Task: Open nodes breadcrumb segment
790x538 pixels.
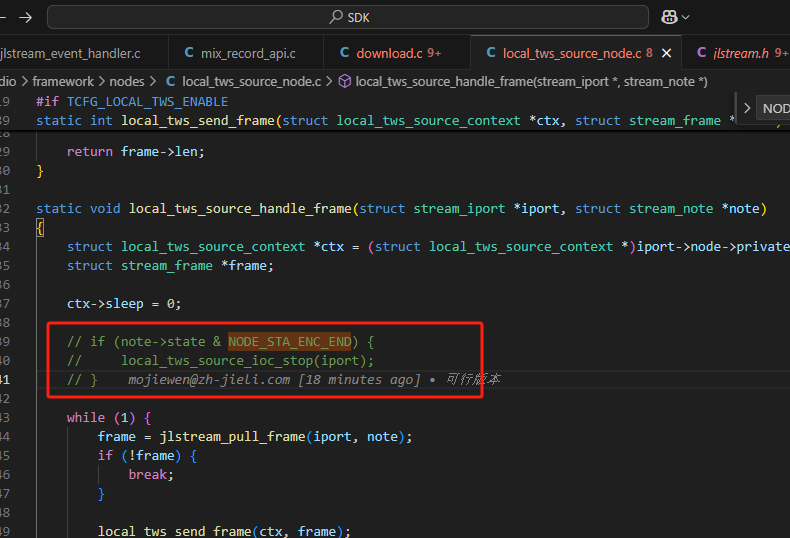Action: 126,82
